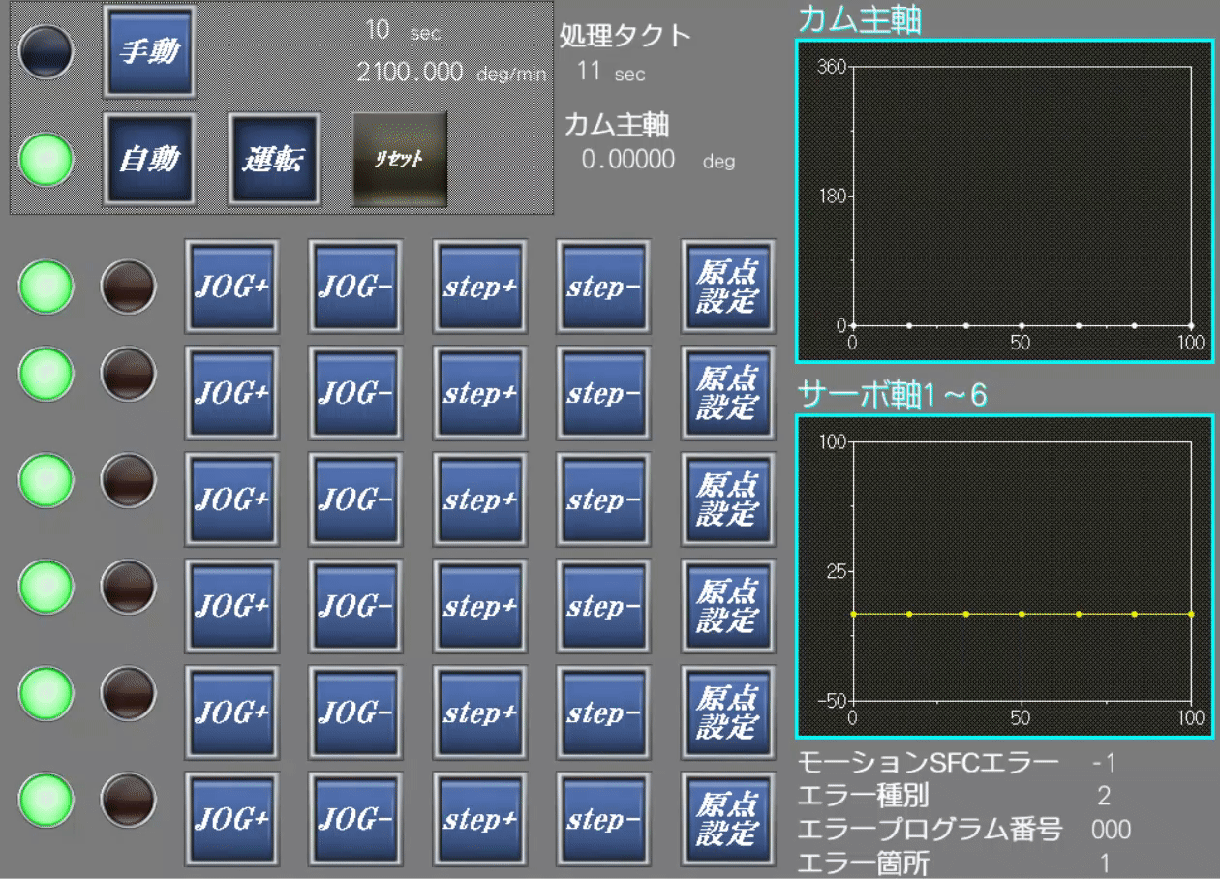The image size is (1220, 879).
Task: Click step+ in the first servo row
Action: tap(480, 286)
